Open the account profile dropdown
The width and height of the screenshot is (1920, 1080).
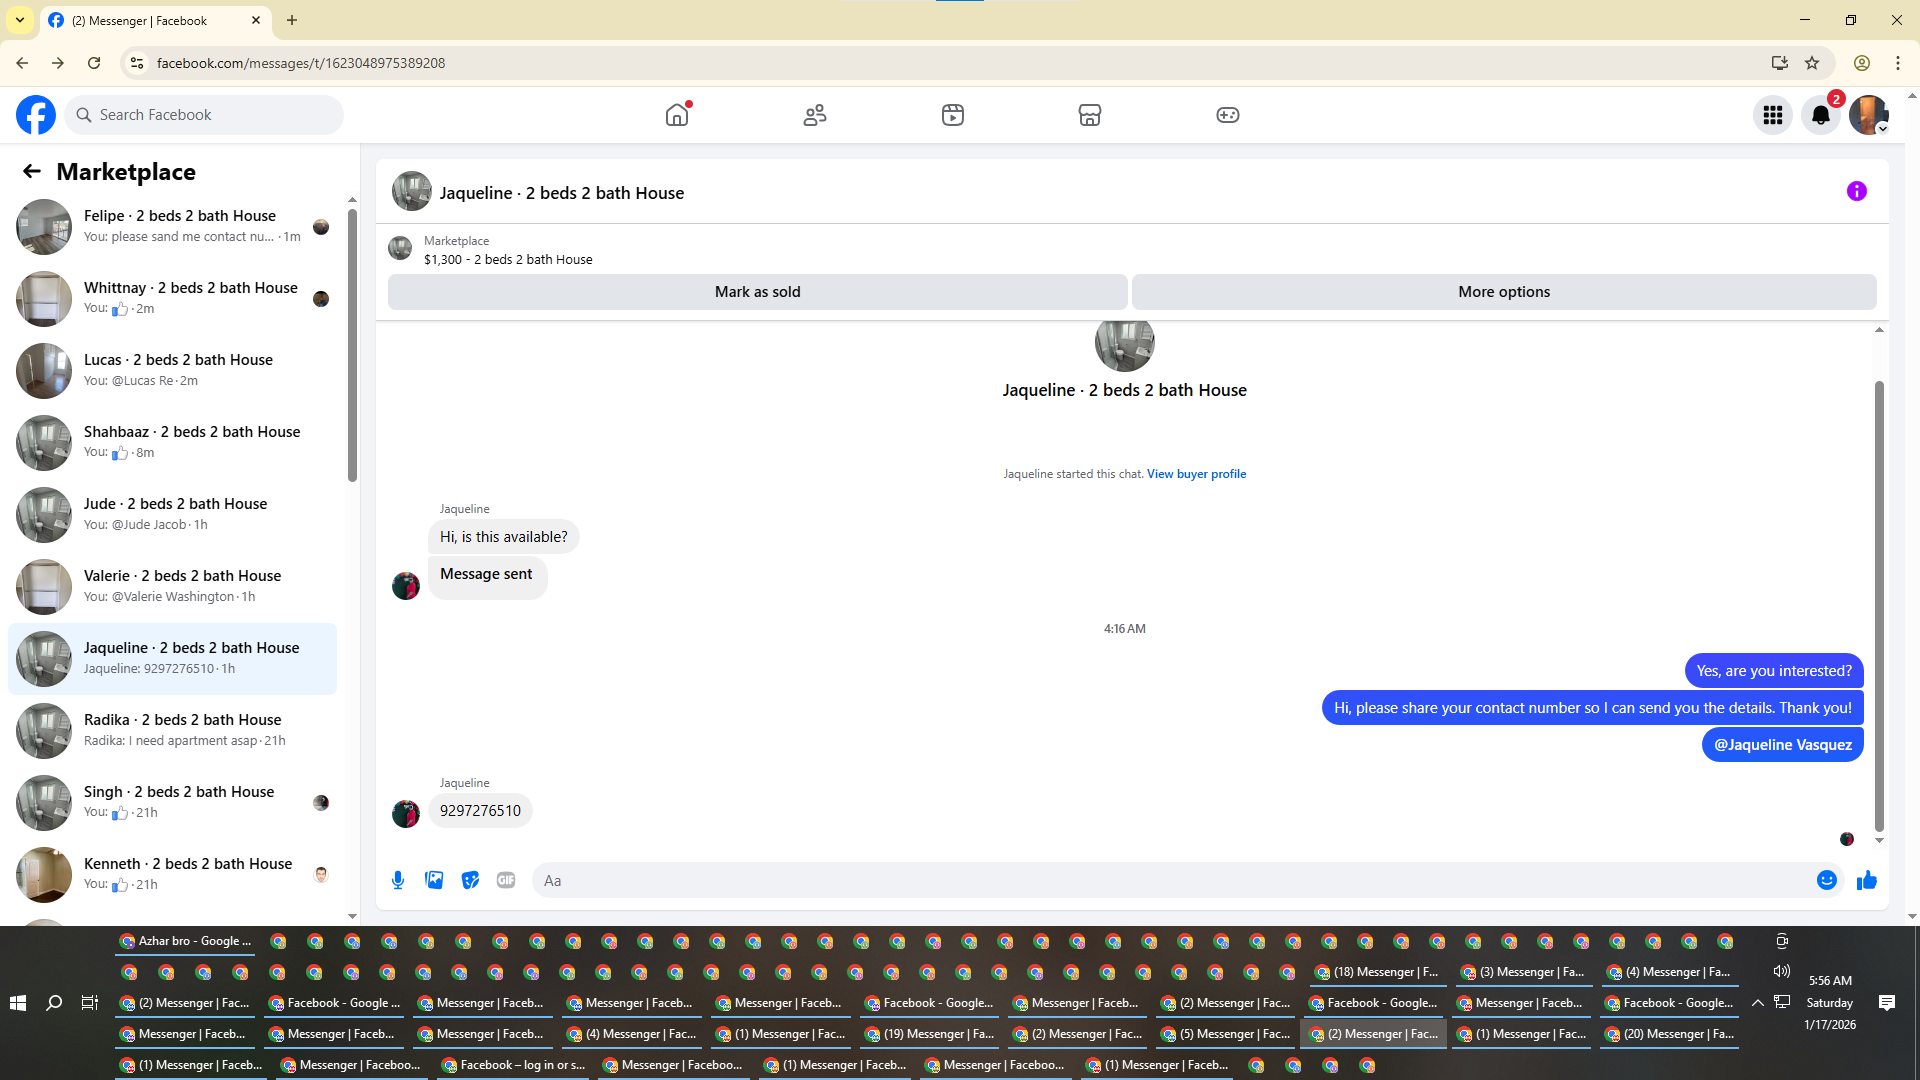click(1868, 115)
